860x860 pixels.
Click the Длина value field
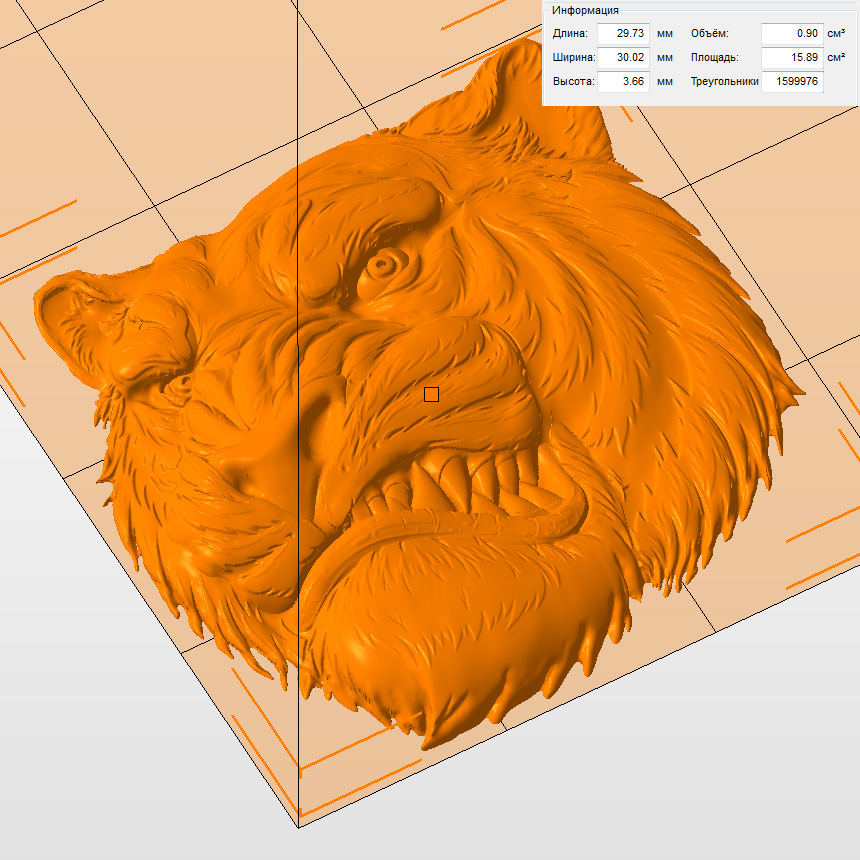click(x=623, y=34)
